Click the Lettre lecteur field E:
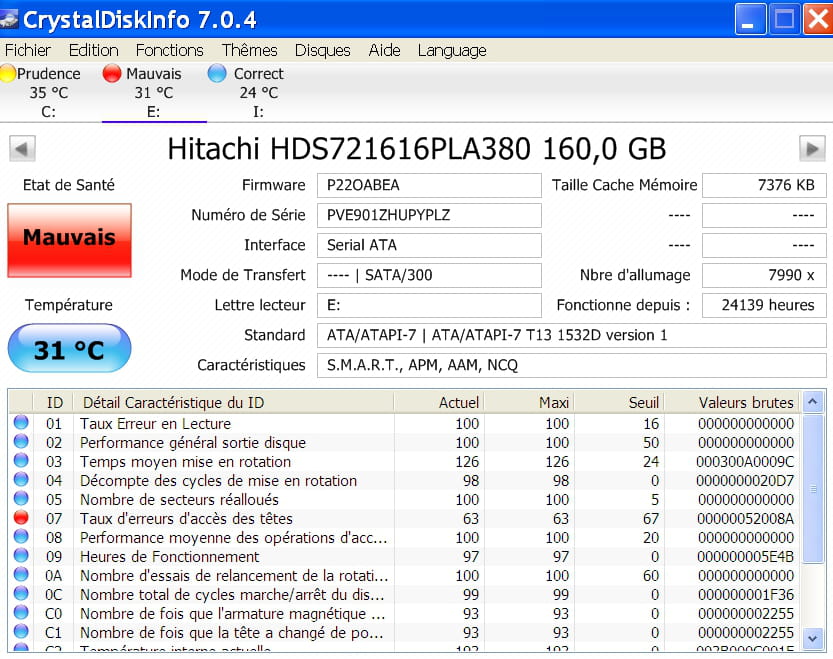Viewport: 833px width, 659px height. point(429,305)
